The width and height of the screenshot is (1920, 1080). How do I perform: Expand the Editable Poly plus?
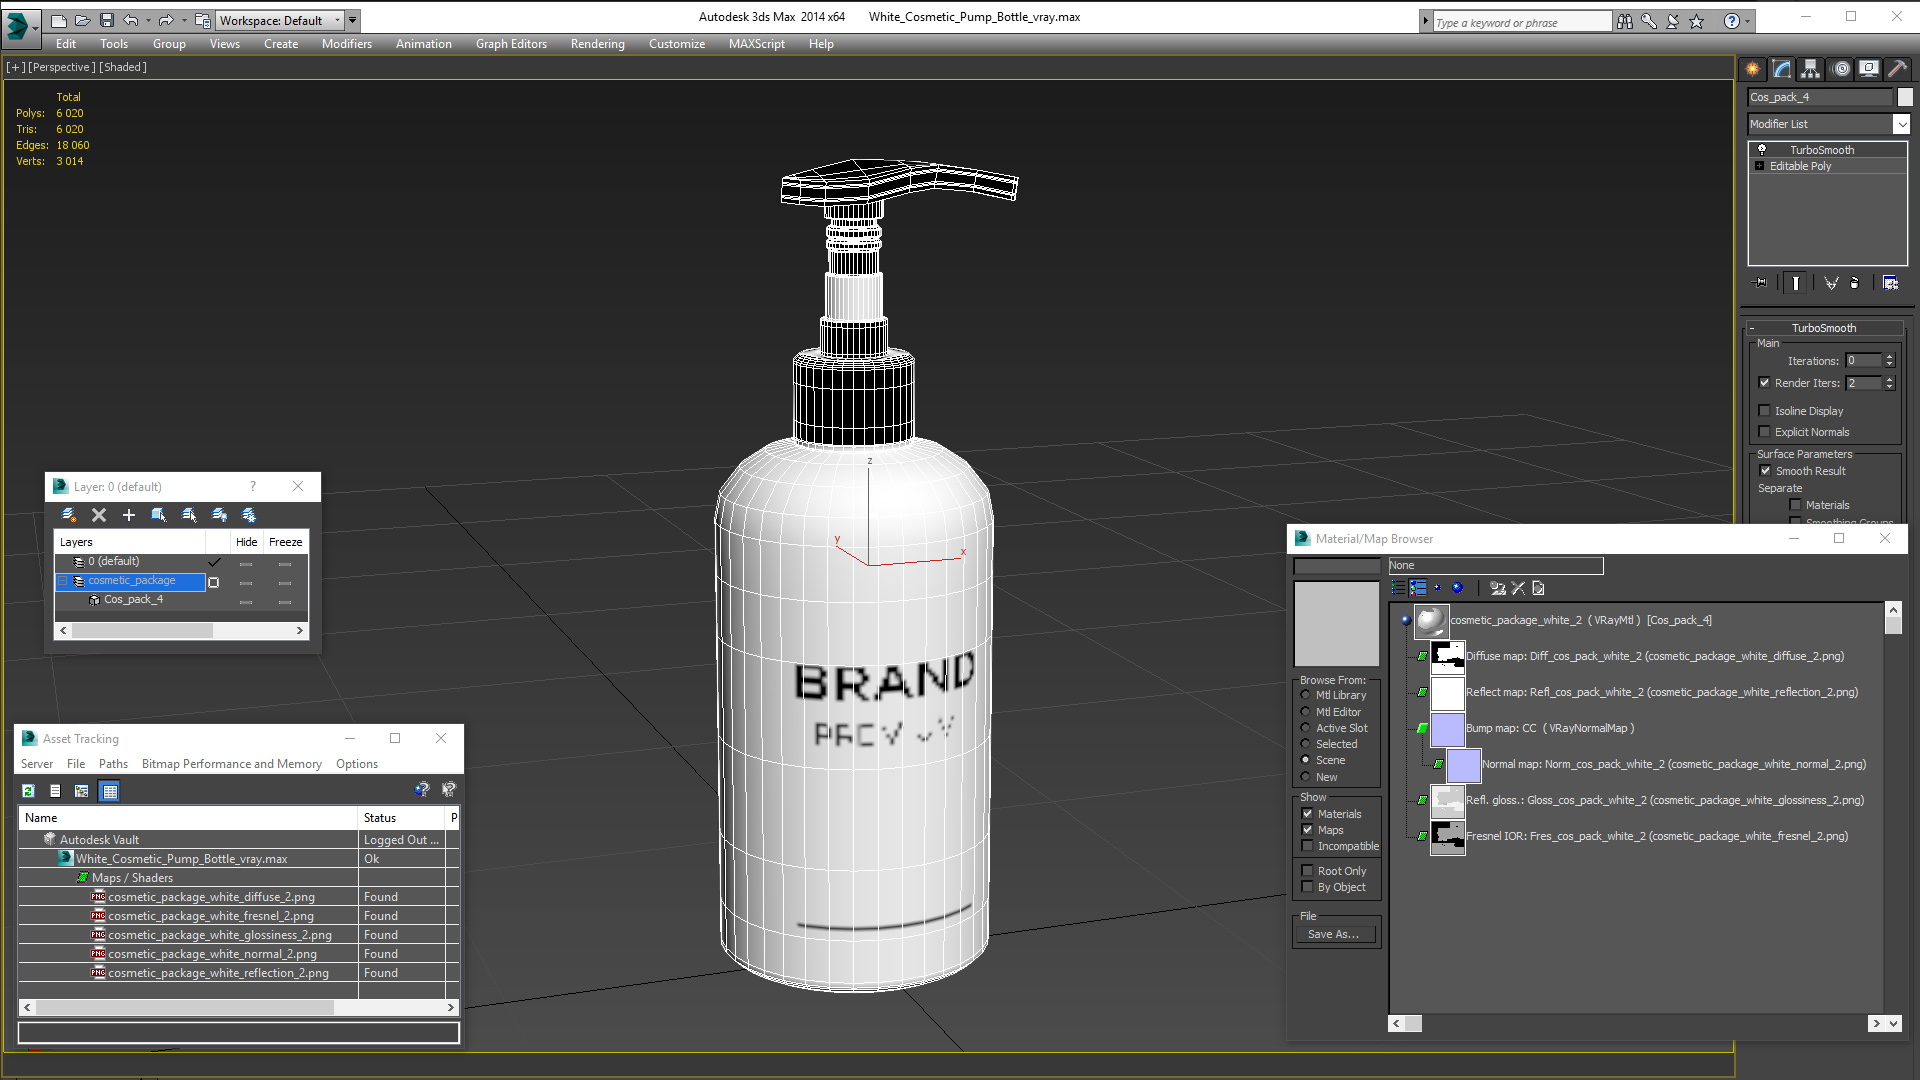(x=1759, y=166)
